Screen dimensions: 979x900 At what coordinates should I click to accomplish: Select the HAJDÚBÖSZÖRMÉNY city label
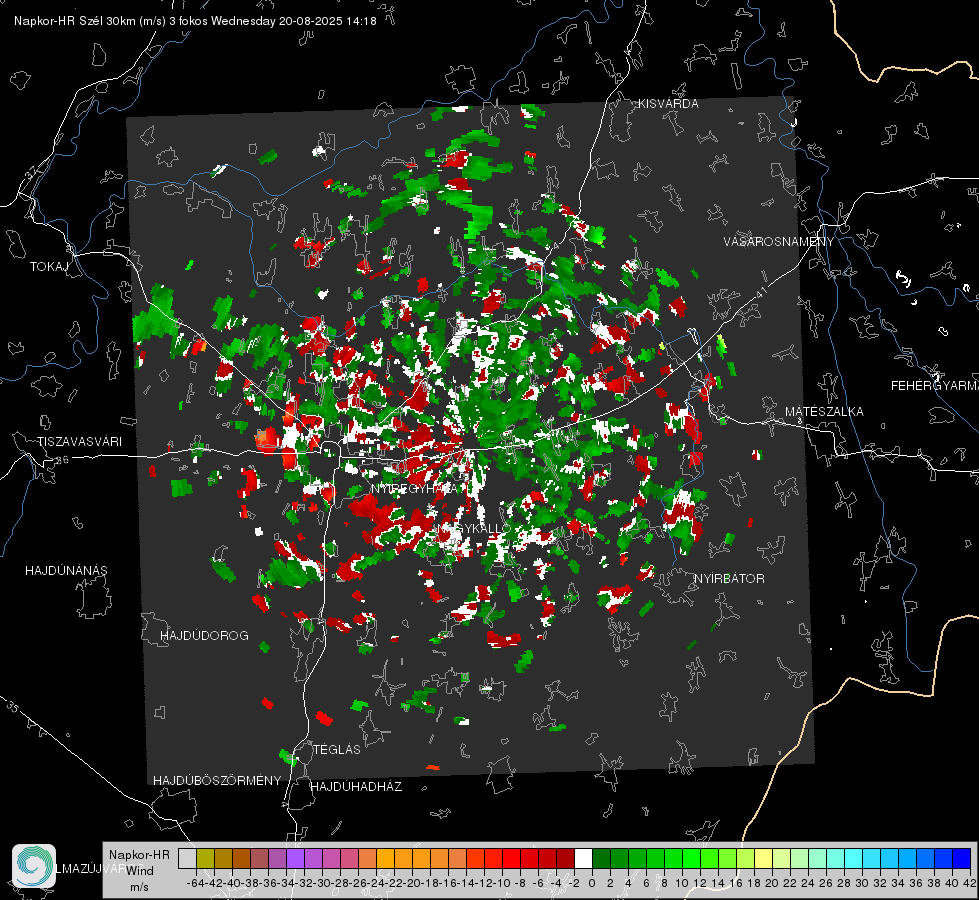point(217,781)
